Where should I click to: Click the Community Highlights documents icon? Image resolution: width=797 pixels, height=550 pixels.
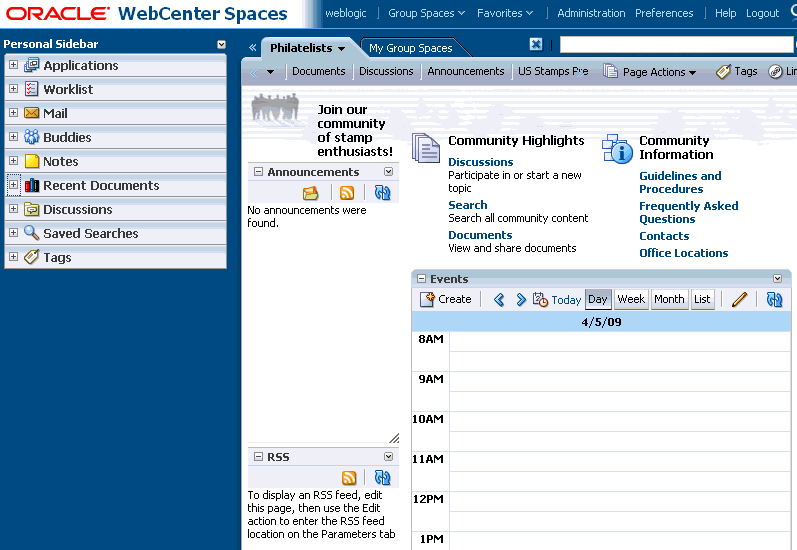click(x=426, y=148)
